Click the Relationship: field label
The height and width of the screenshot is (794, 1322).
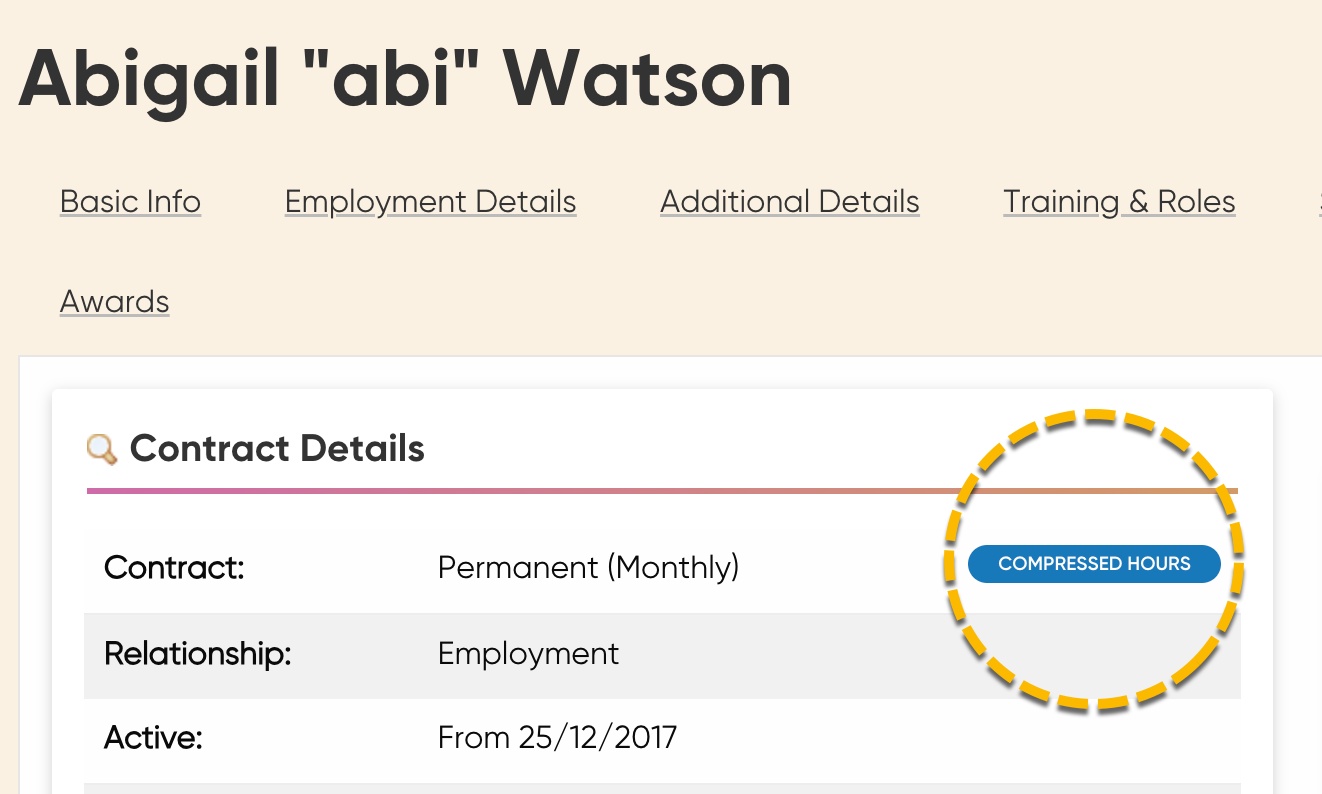(x=197, y=654)
